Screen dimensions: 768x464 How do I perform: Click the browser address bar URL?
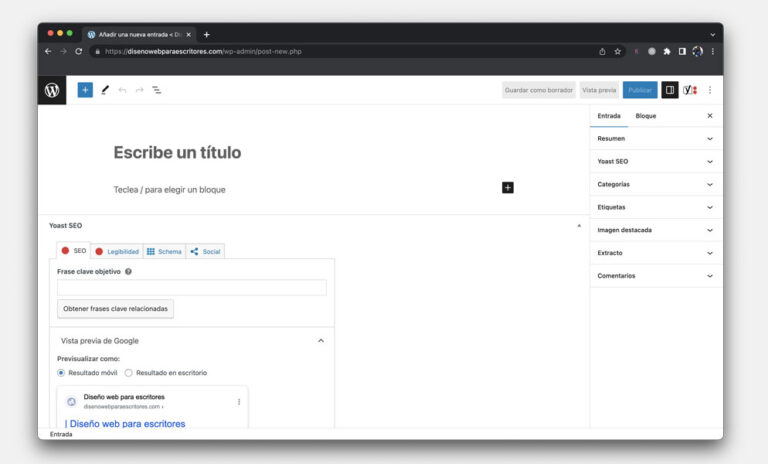pos(203,51)
